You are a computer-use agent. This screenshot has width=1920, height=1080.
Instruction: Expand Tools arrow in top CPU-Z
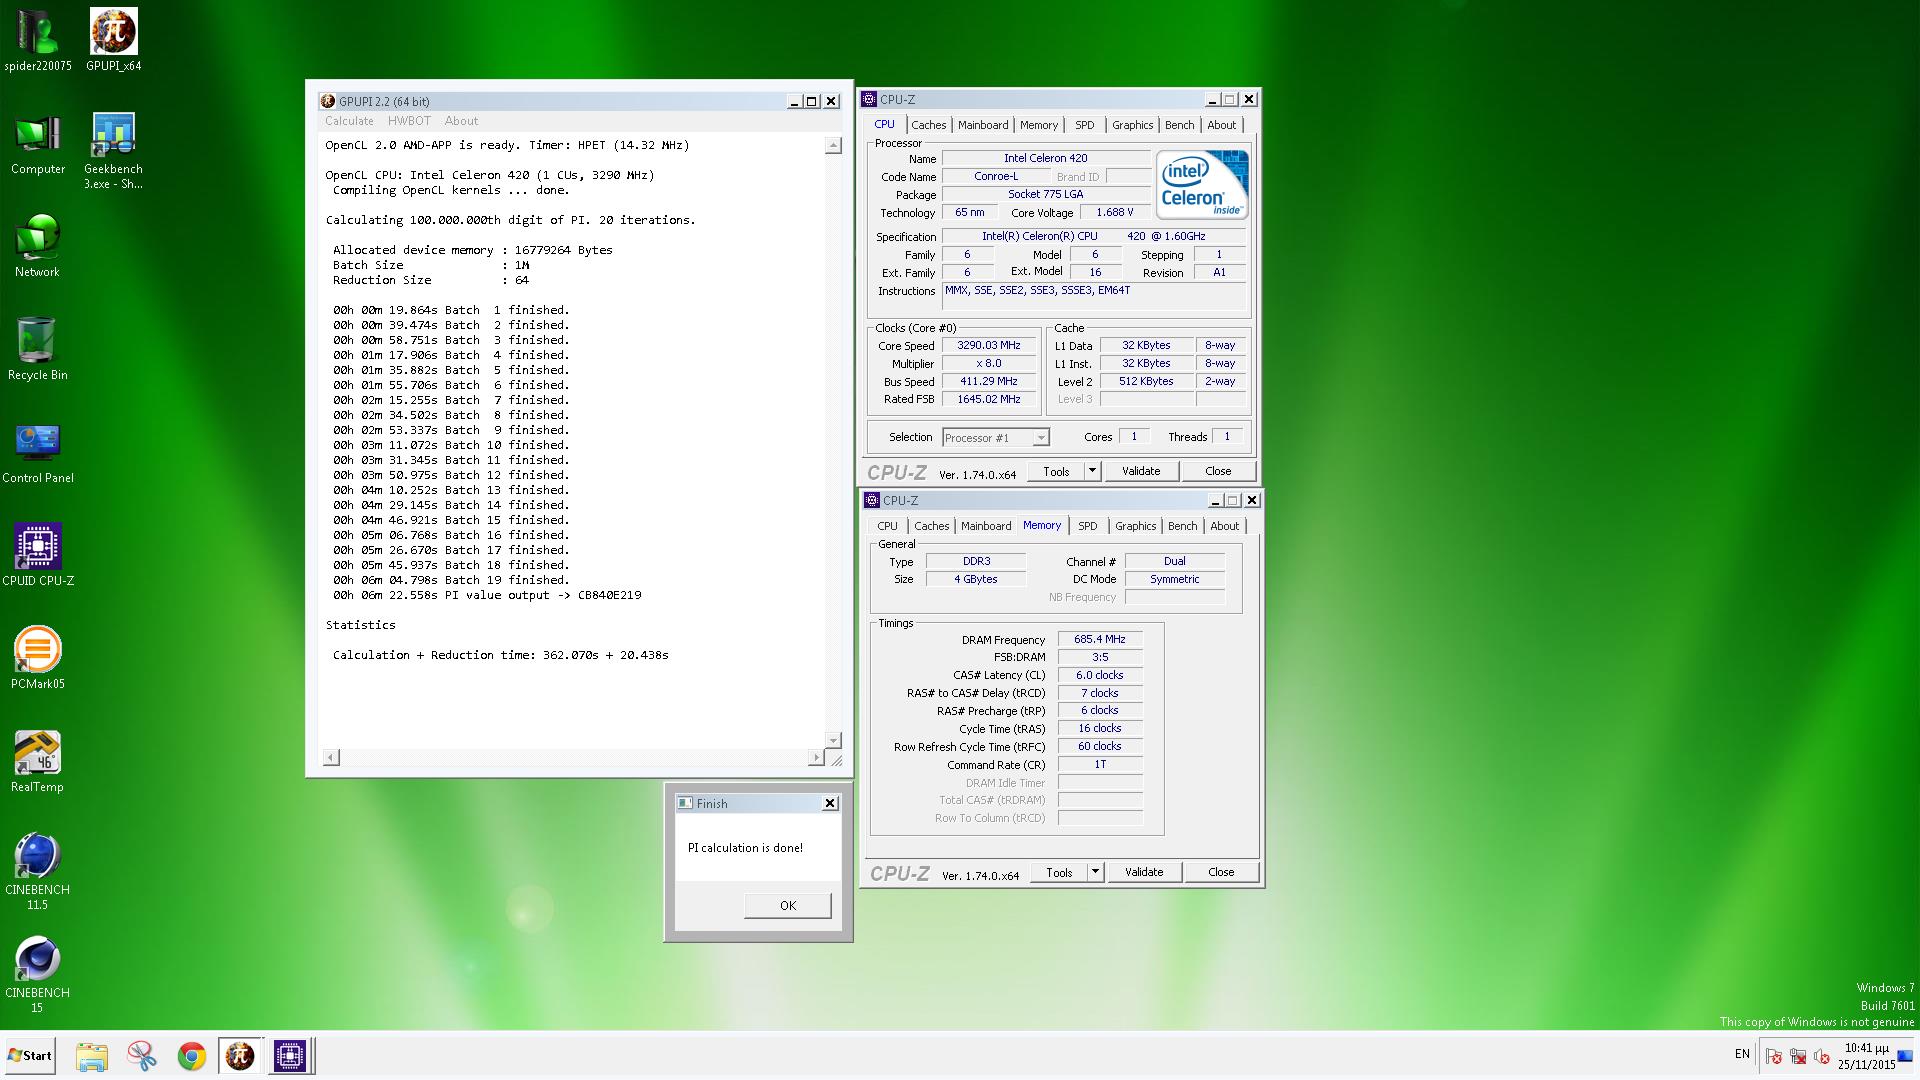coord(1092,471)
